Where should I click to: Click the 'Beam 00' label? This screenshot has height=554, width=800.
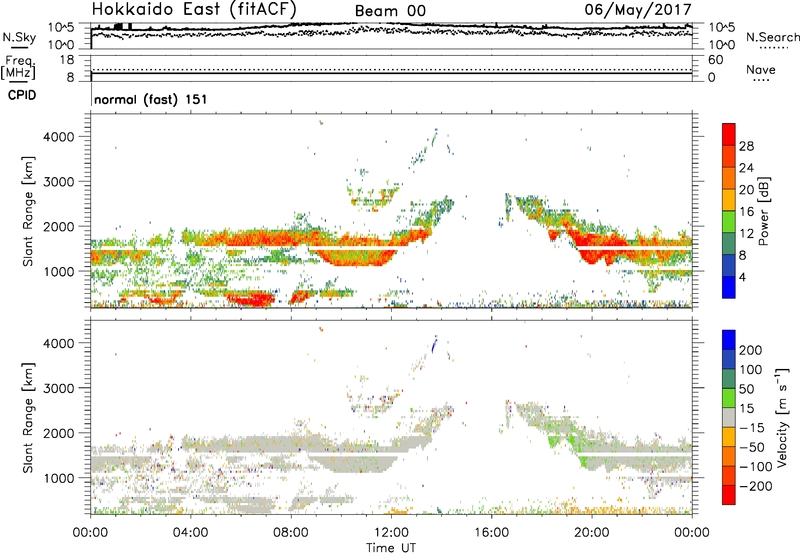[x=390, y=11]
